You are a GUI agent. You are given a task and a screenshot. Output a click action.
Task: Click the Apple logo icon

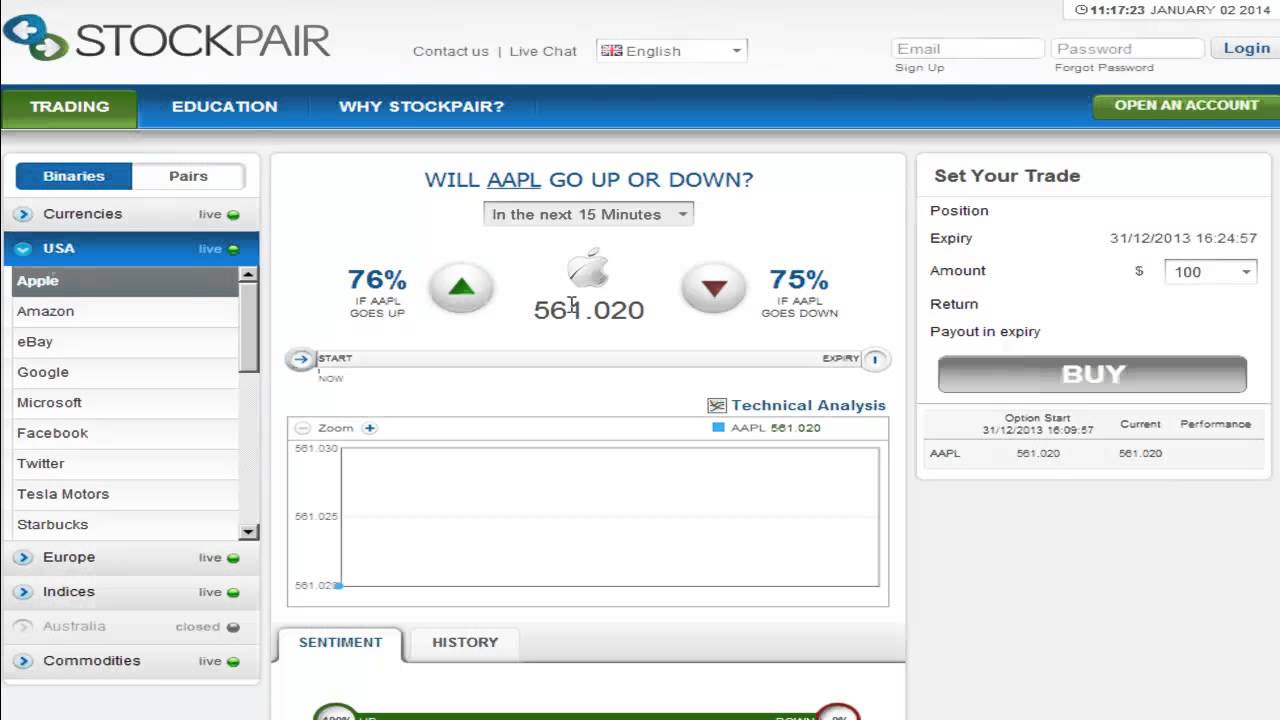pyautogui.click(x=588, y=270)
